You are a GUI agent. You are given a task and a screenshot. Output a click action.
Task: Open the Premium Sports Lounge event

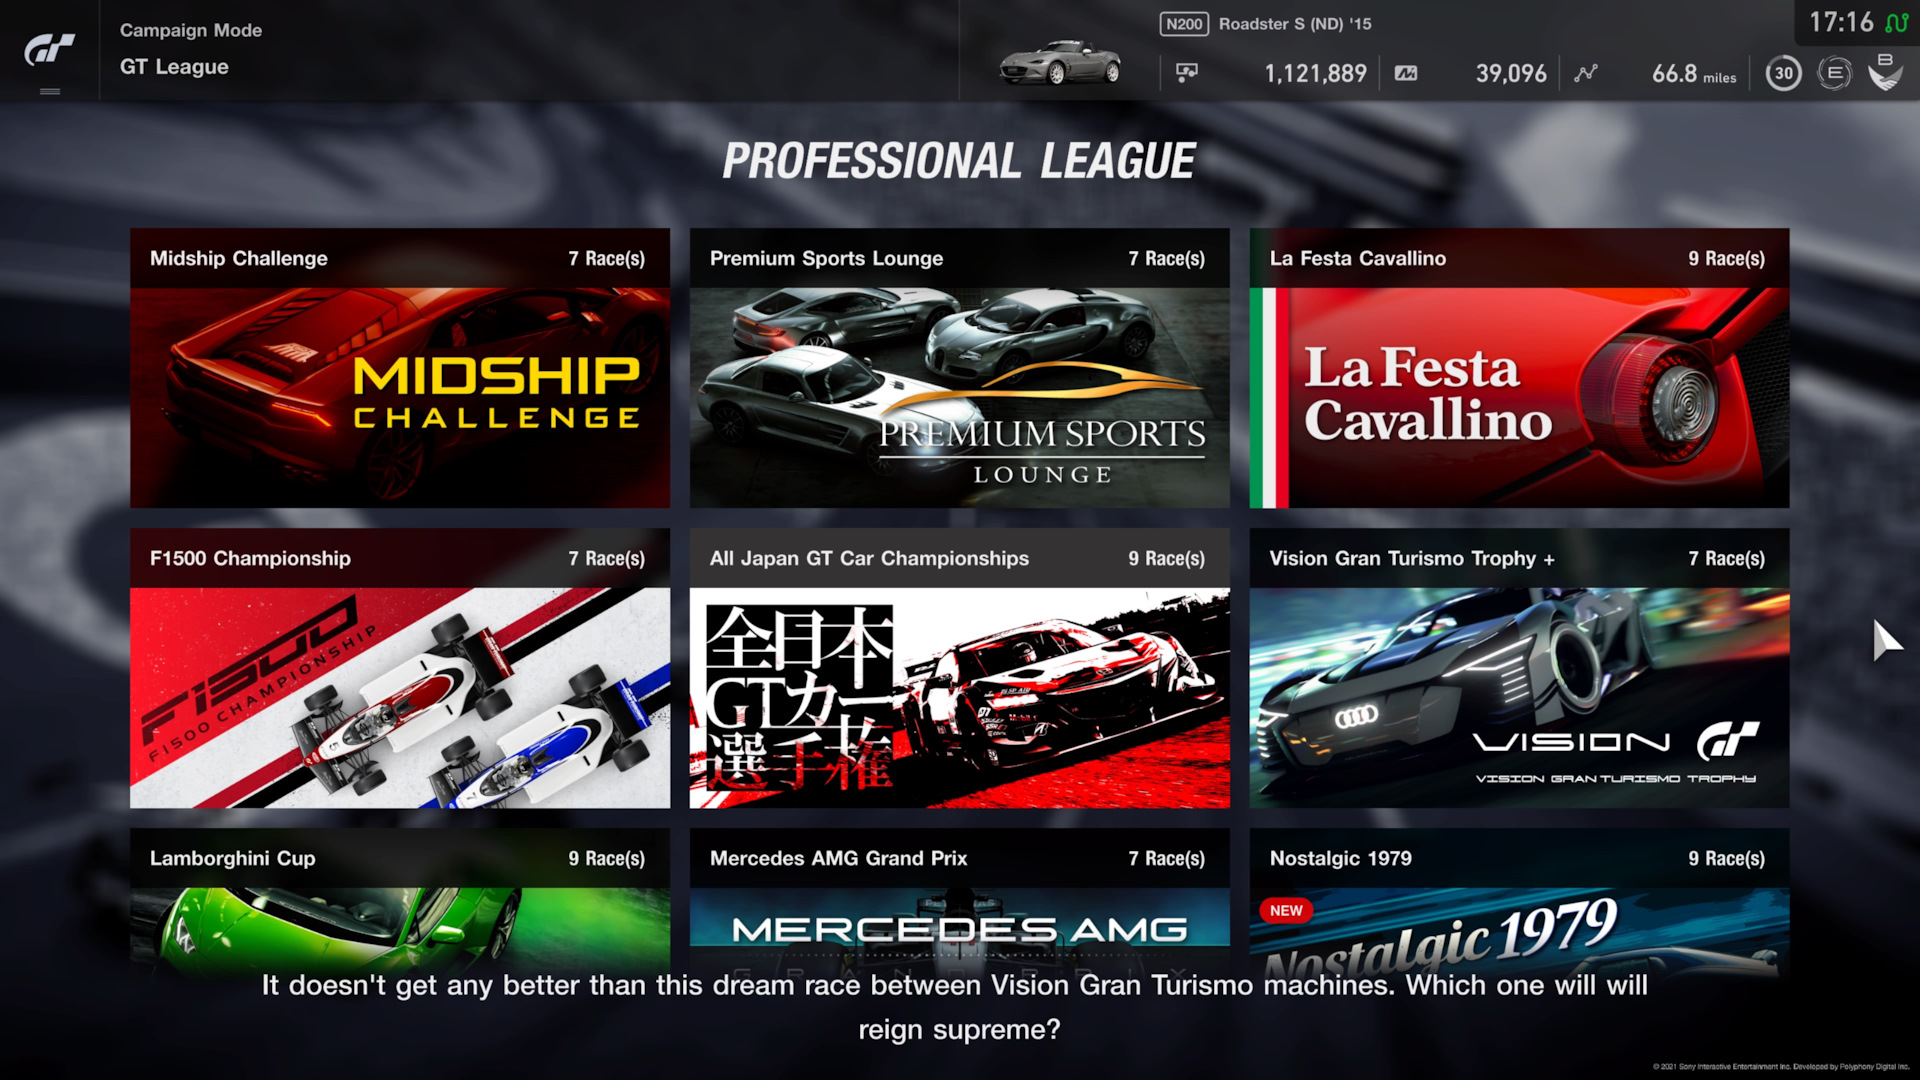click(958, 368)
